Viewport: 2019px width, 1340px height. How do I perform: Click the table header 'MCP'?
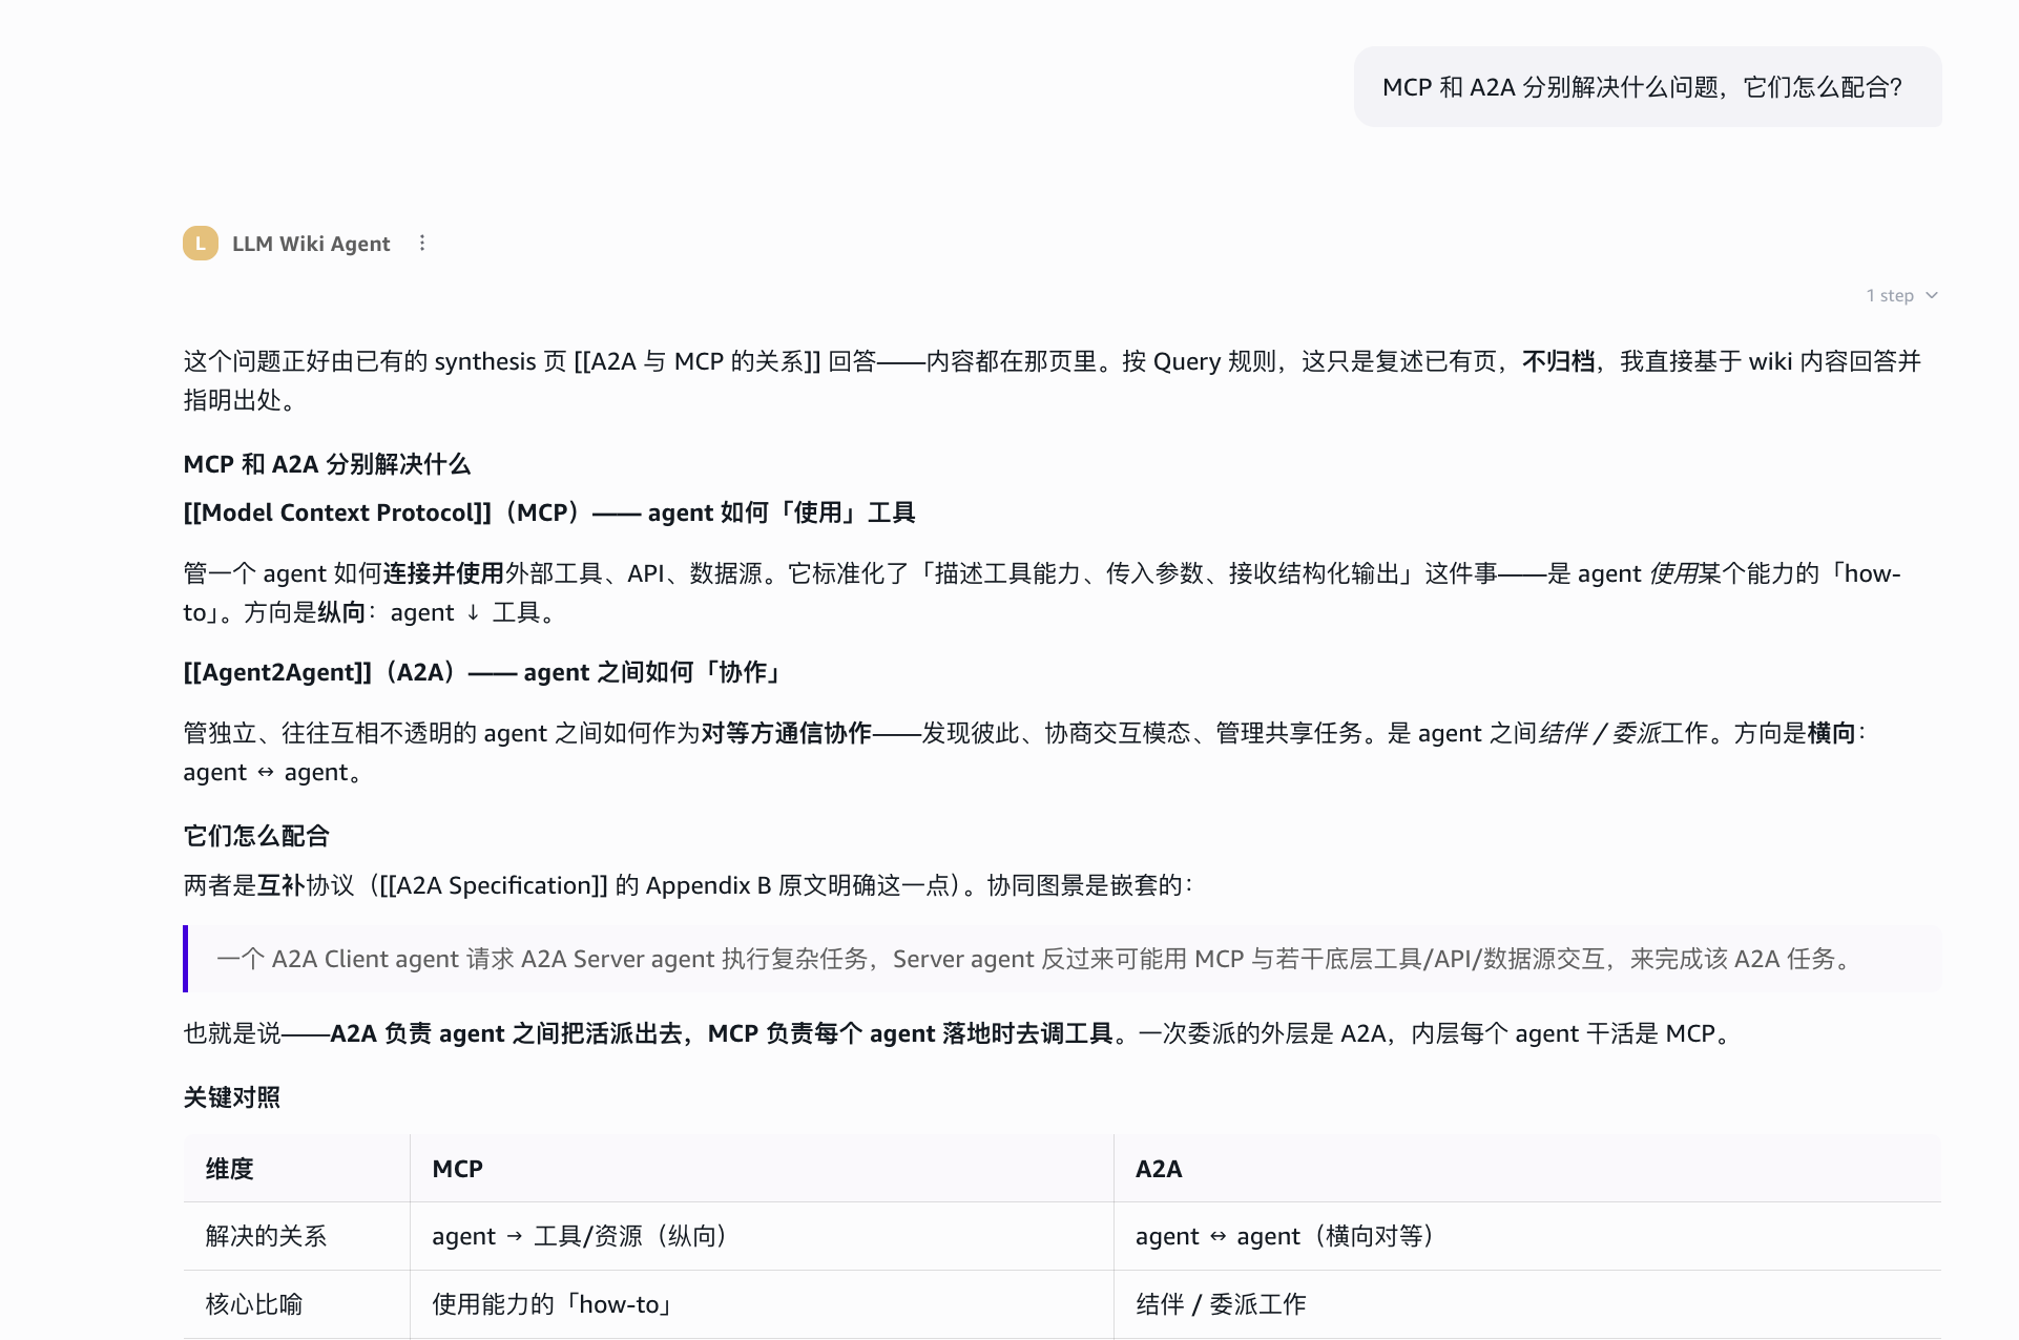pos(761,1168)
